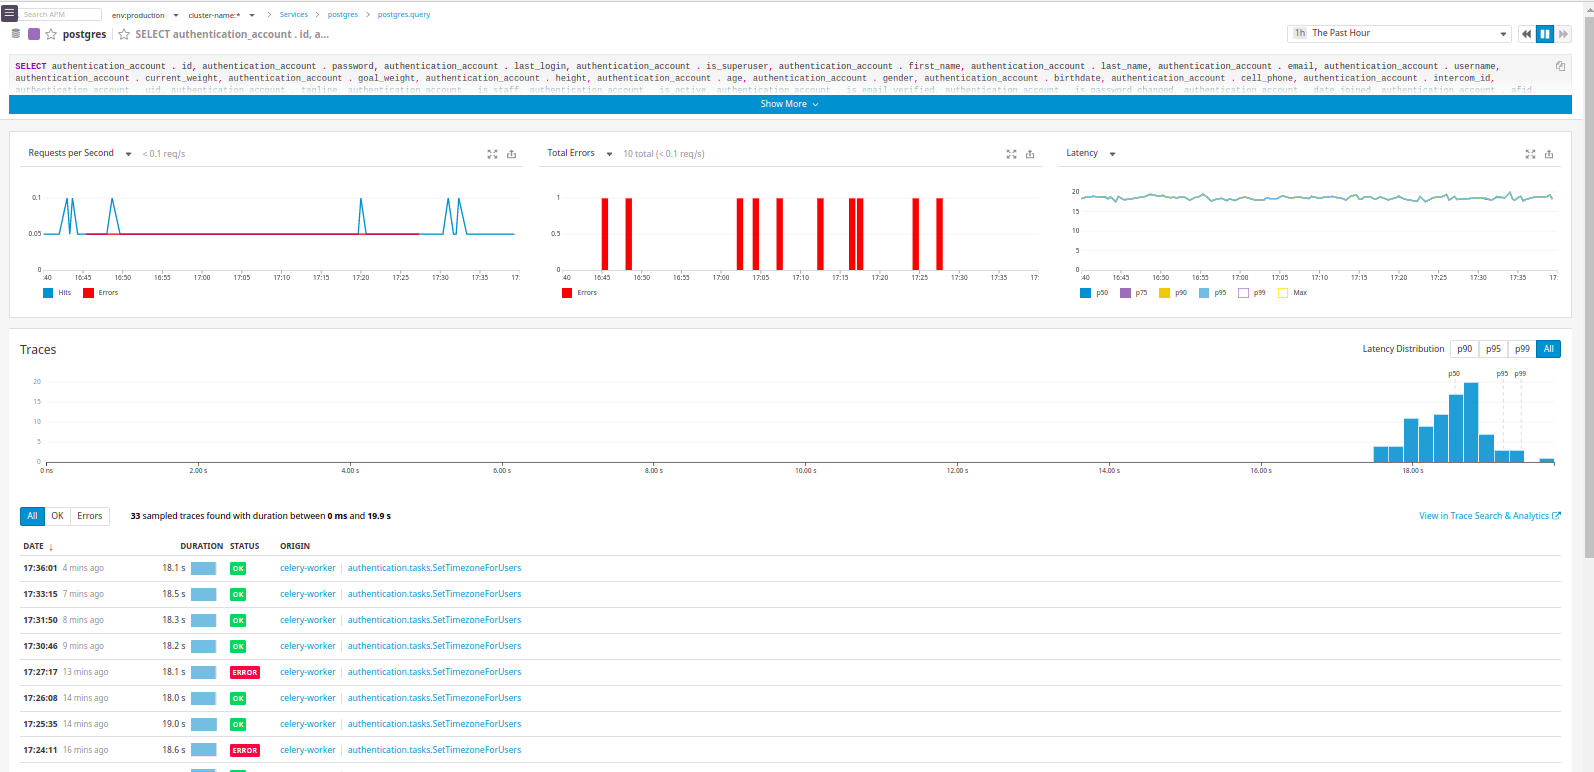Step the time range backward
The image size is (1594, 772).
1526,34
